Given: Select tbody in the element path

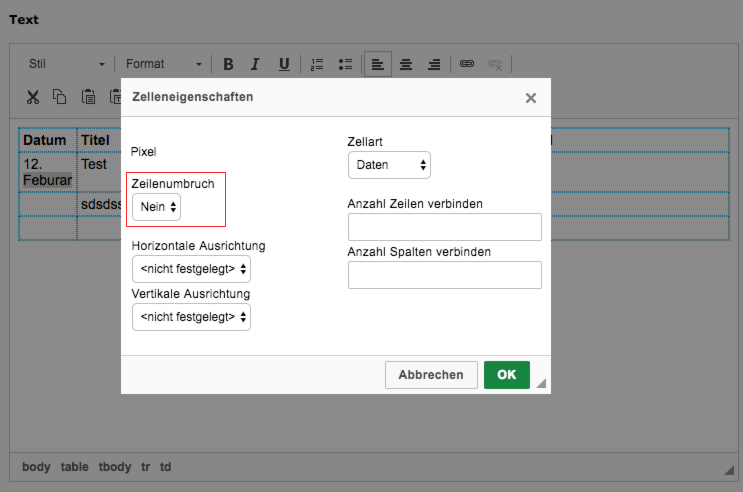Looking at the screenshot, I should [115, 467].
